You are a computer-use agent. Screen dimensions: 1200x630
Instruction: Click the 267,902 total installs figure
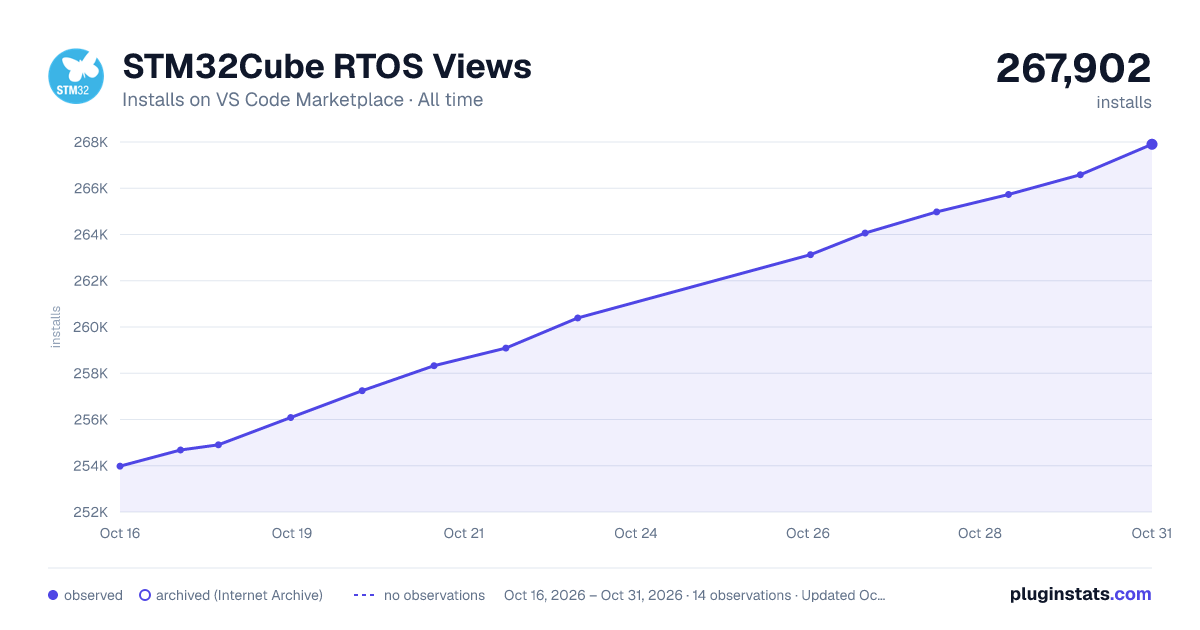tap(1073, 68)
